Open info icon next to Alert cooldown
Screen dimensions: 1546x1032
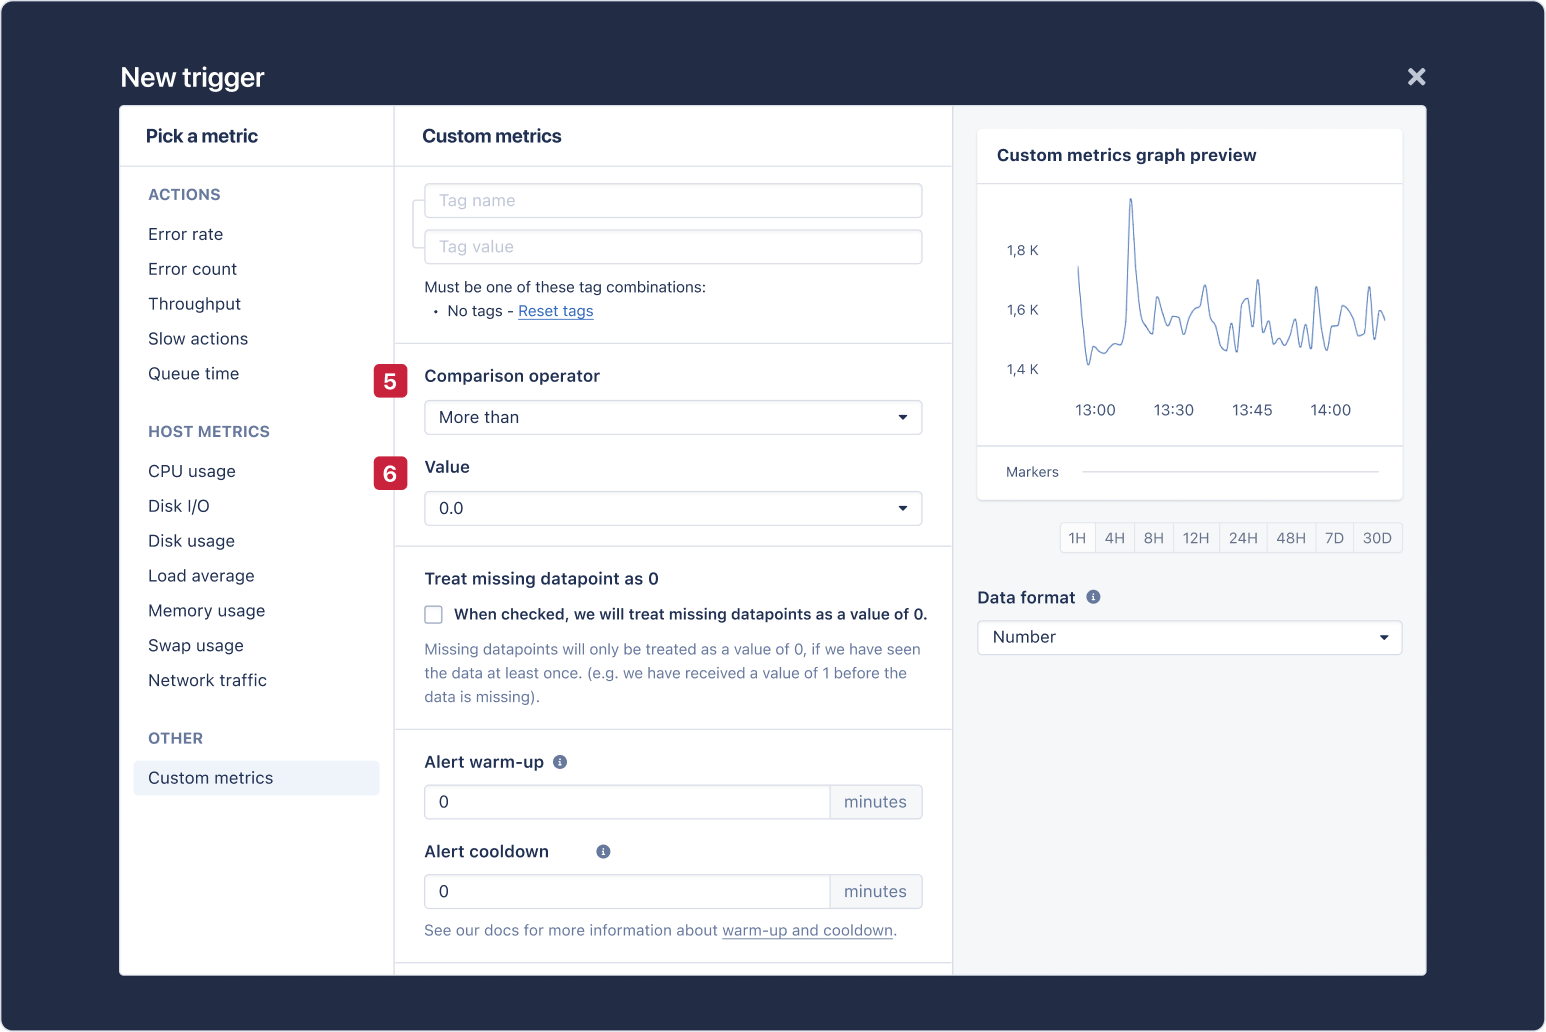click(x=603, y=852)
